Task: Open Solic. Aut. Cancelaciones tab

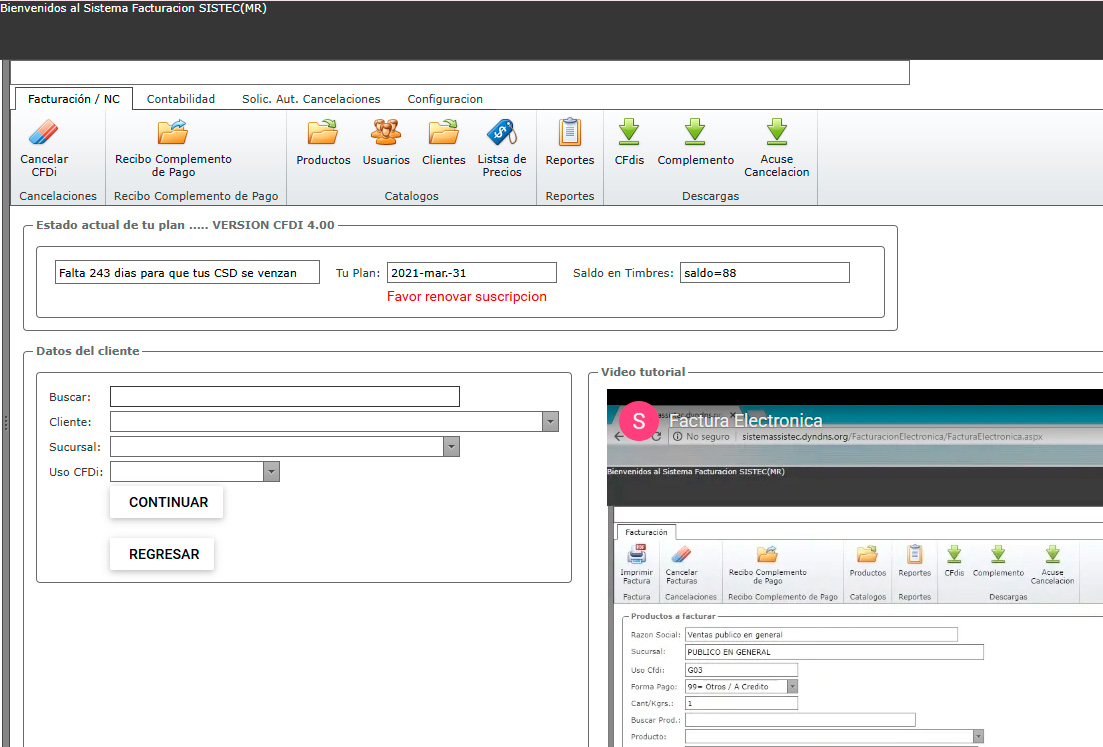Action: [311, 99]
